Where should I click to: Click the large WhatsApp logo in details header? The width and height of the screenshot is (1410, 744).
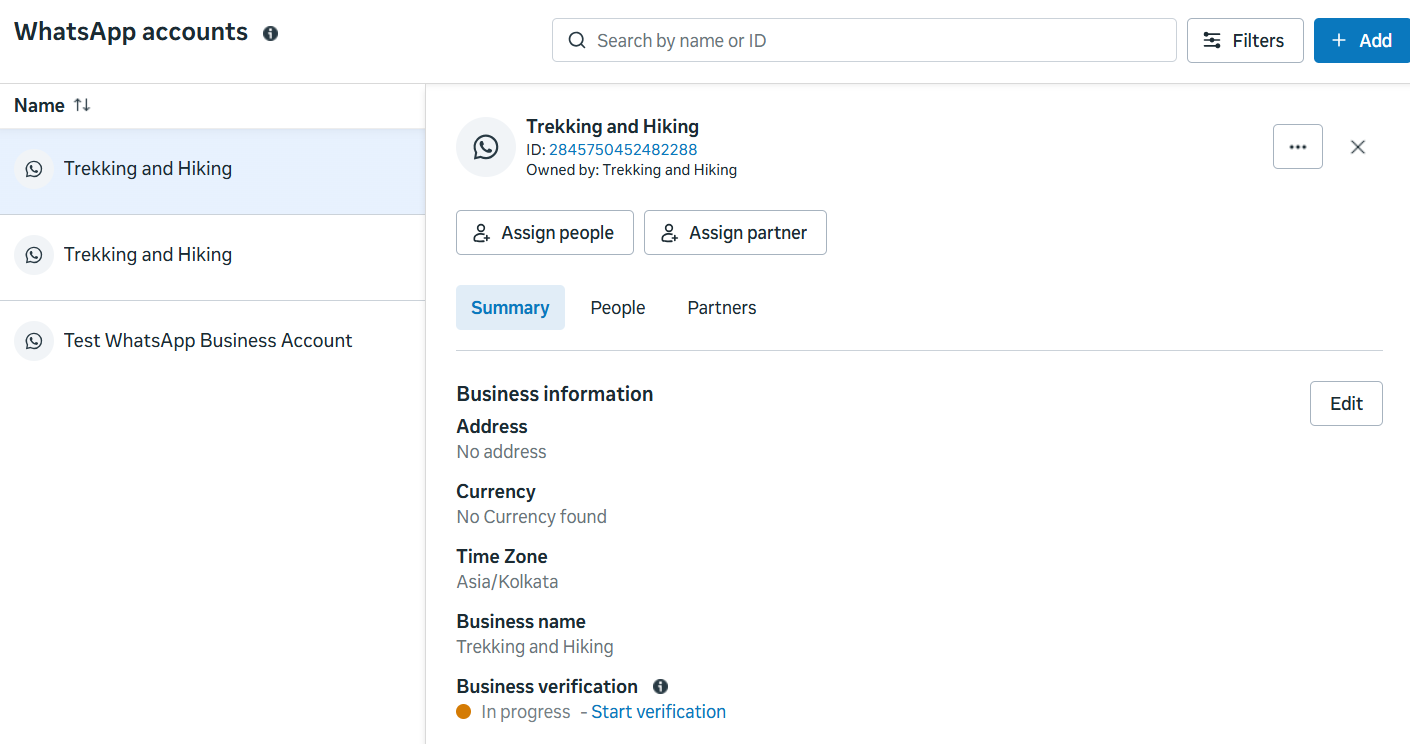(486, 147)
